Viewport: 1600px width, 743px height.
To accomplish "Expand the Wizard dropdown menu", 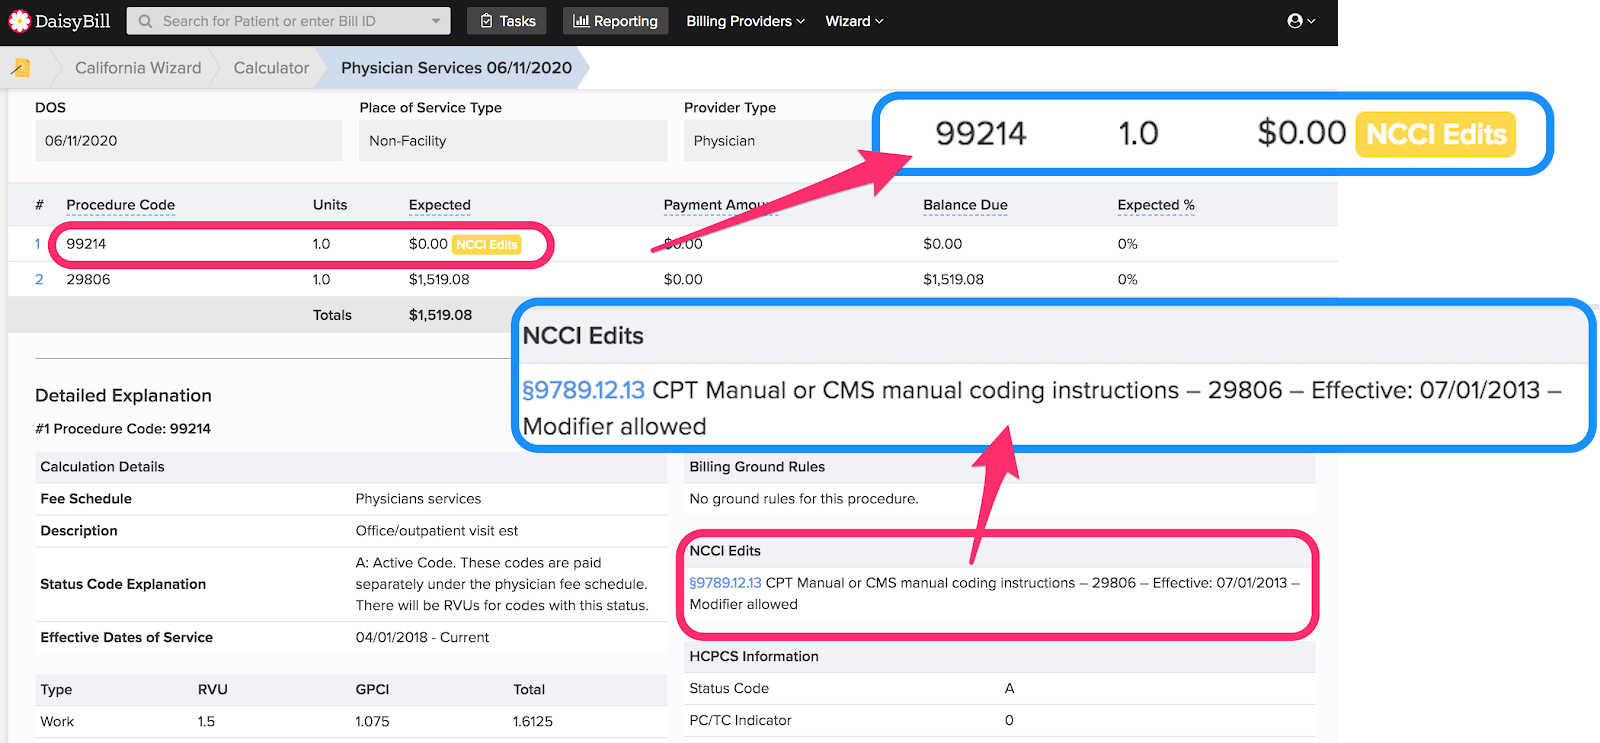I will 854,21.
